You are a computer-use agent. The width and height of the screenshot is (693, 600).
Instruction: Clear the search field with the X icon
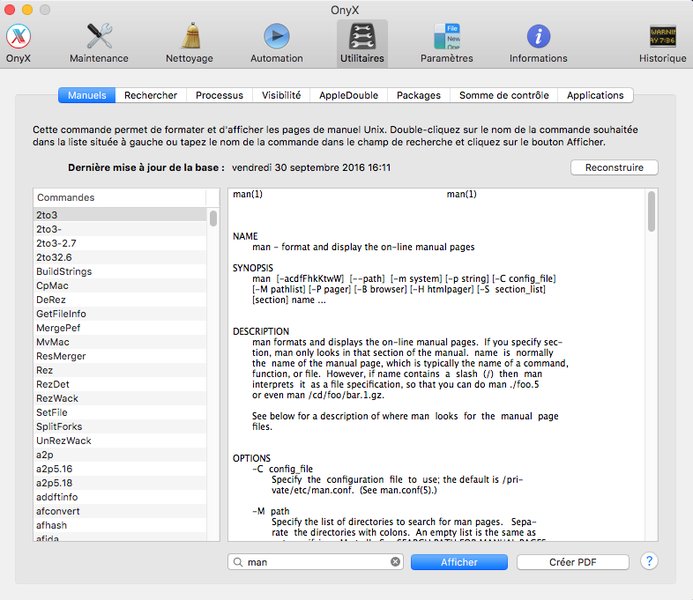395,562
